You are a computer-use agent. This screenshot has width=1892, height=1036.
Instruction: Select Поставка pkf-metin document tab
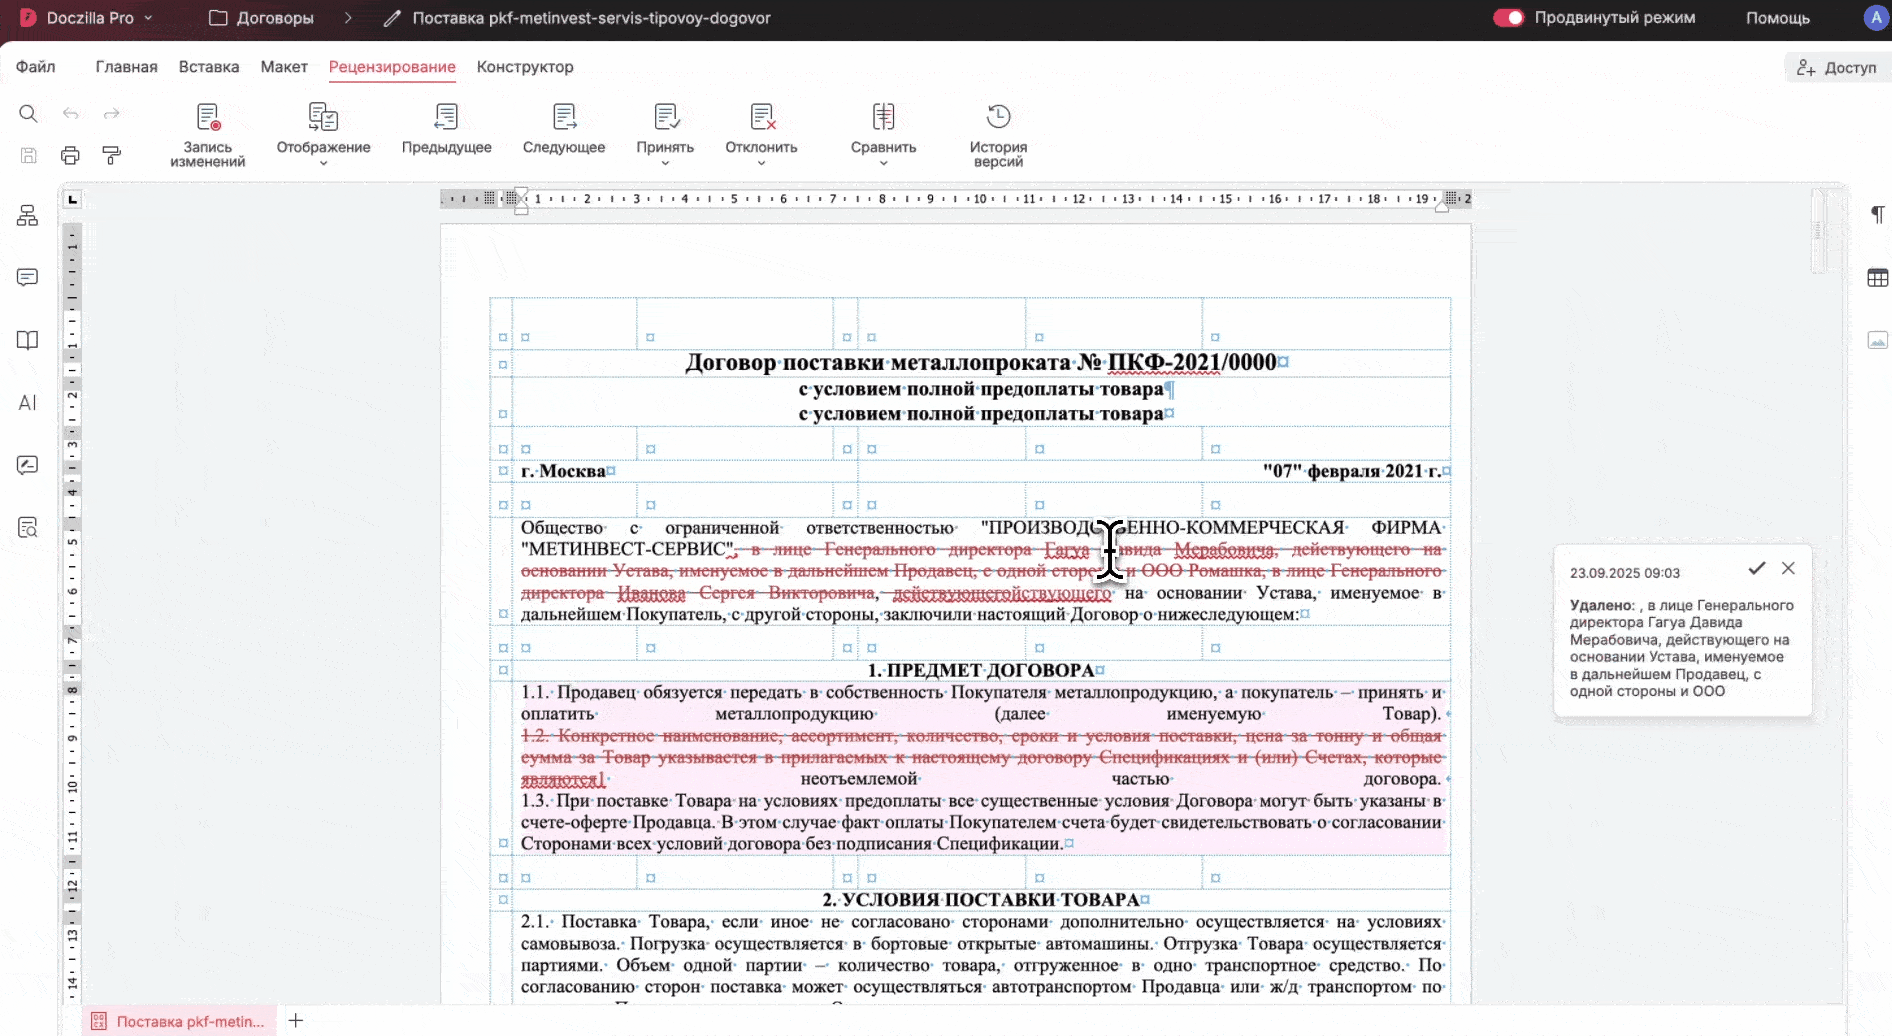click(178, 1021)
